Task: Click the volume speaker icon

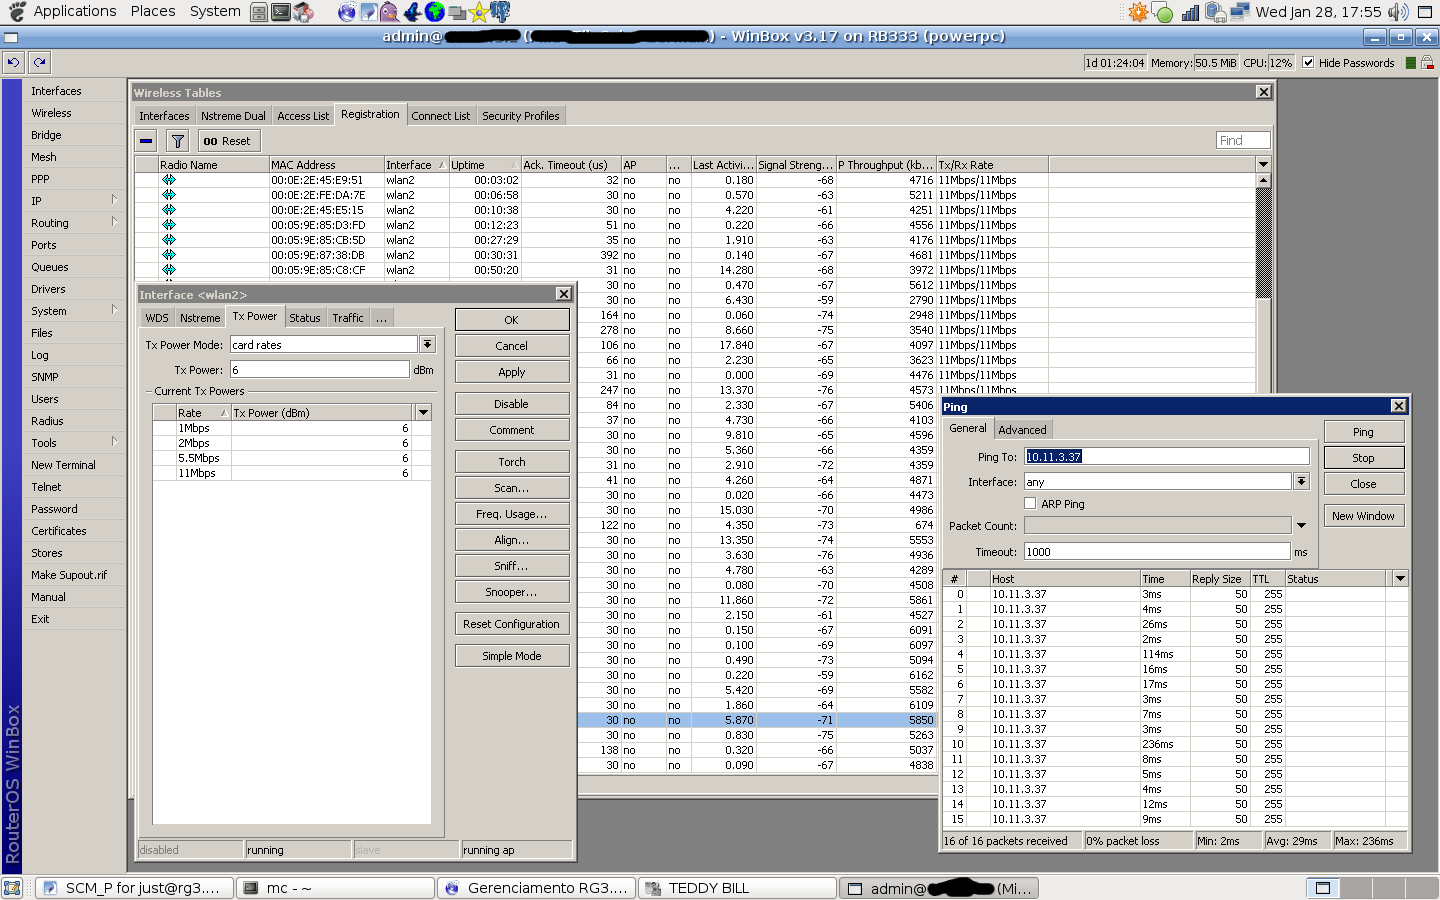Action: pyautogui.click(x=1397, y=12)
